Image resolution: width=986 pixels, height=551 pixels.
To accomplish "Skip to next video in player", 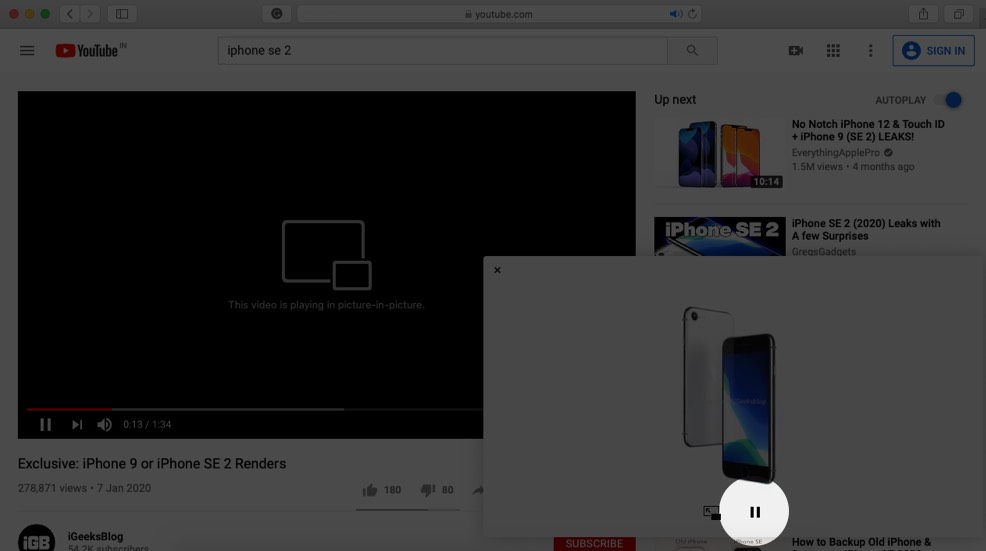I will tap(77, 425).
